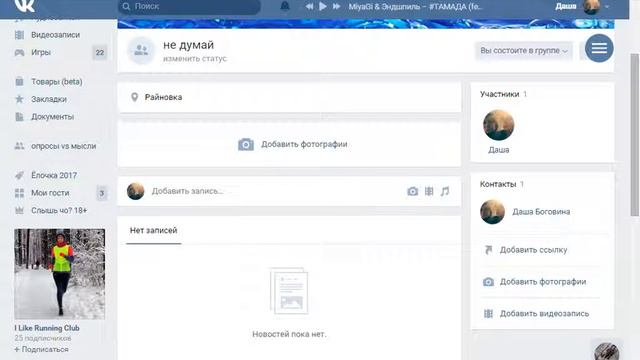Screen dimensions: 640x360
Task: Click the group avatar placeholder icon
Action: tap(141, 51)
